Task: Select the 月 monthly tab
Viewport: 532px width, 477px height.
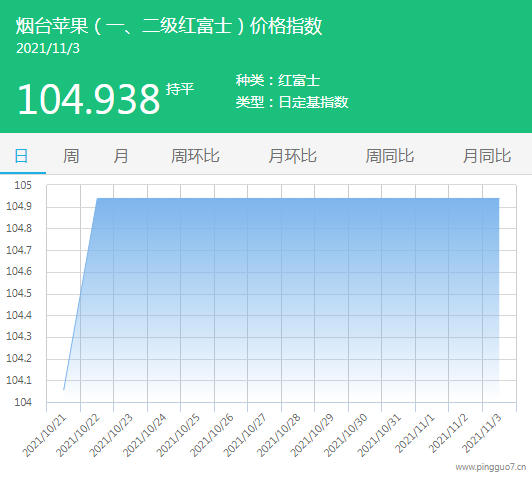Action: point(121,156)
